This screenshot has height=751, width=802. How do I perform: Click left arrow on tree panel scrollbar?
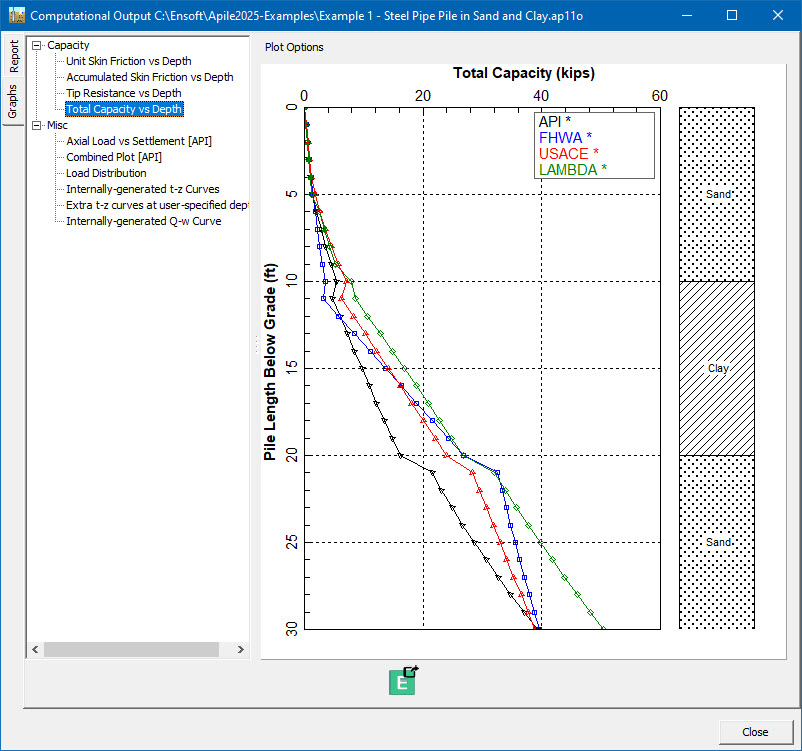pos(35,649)
